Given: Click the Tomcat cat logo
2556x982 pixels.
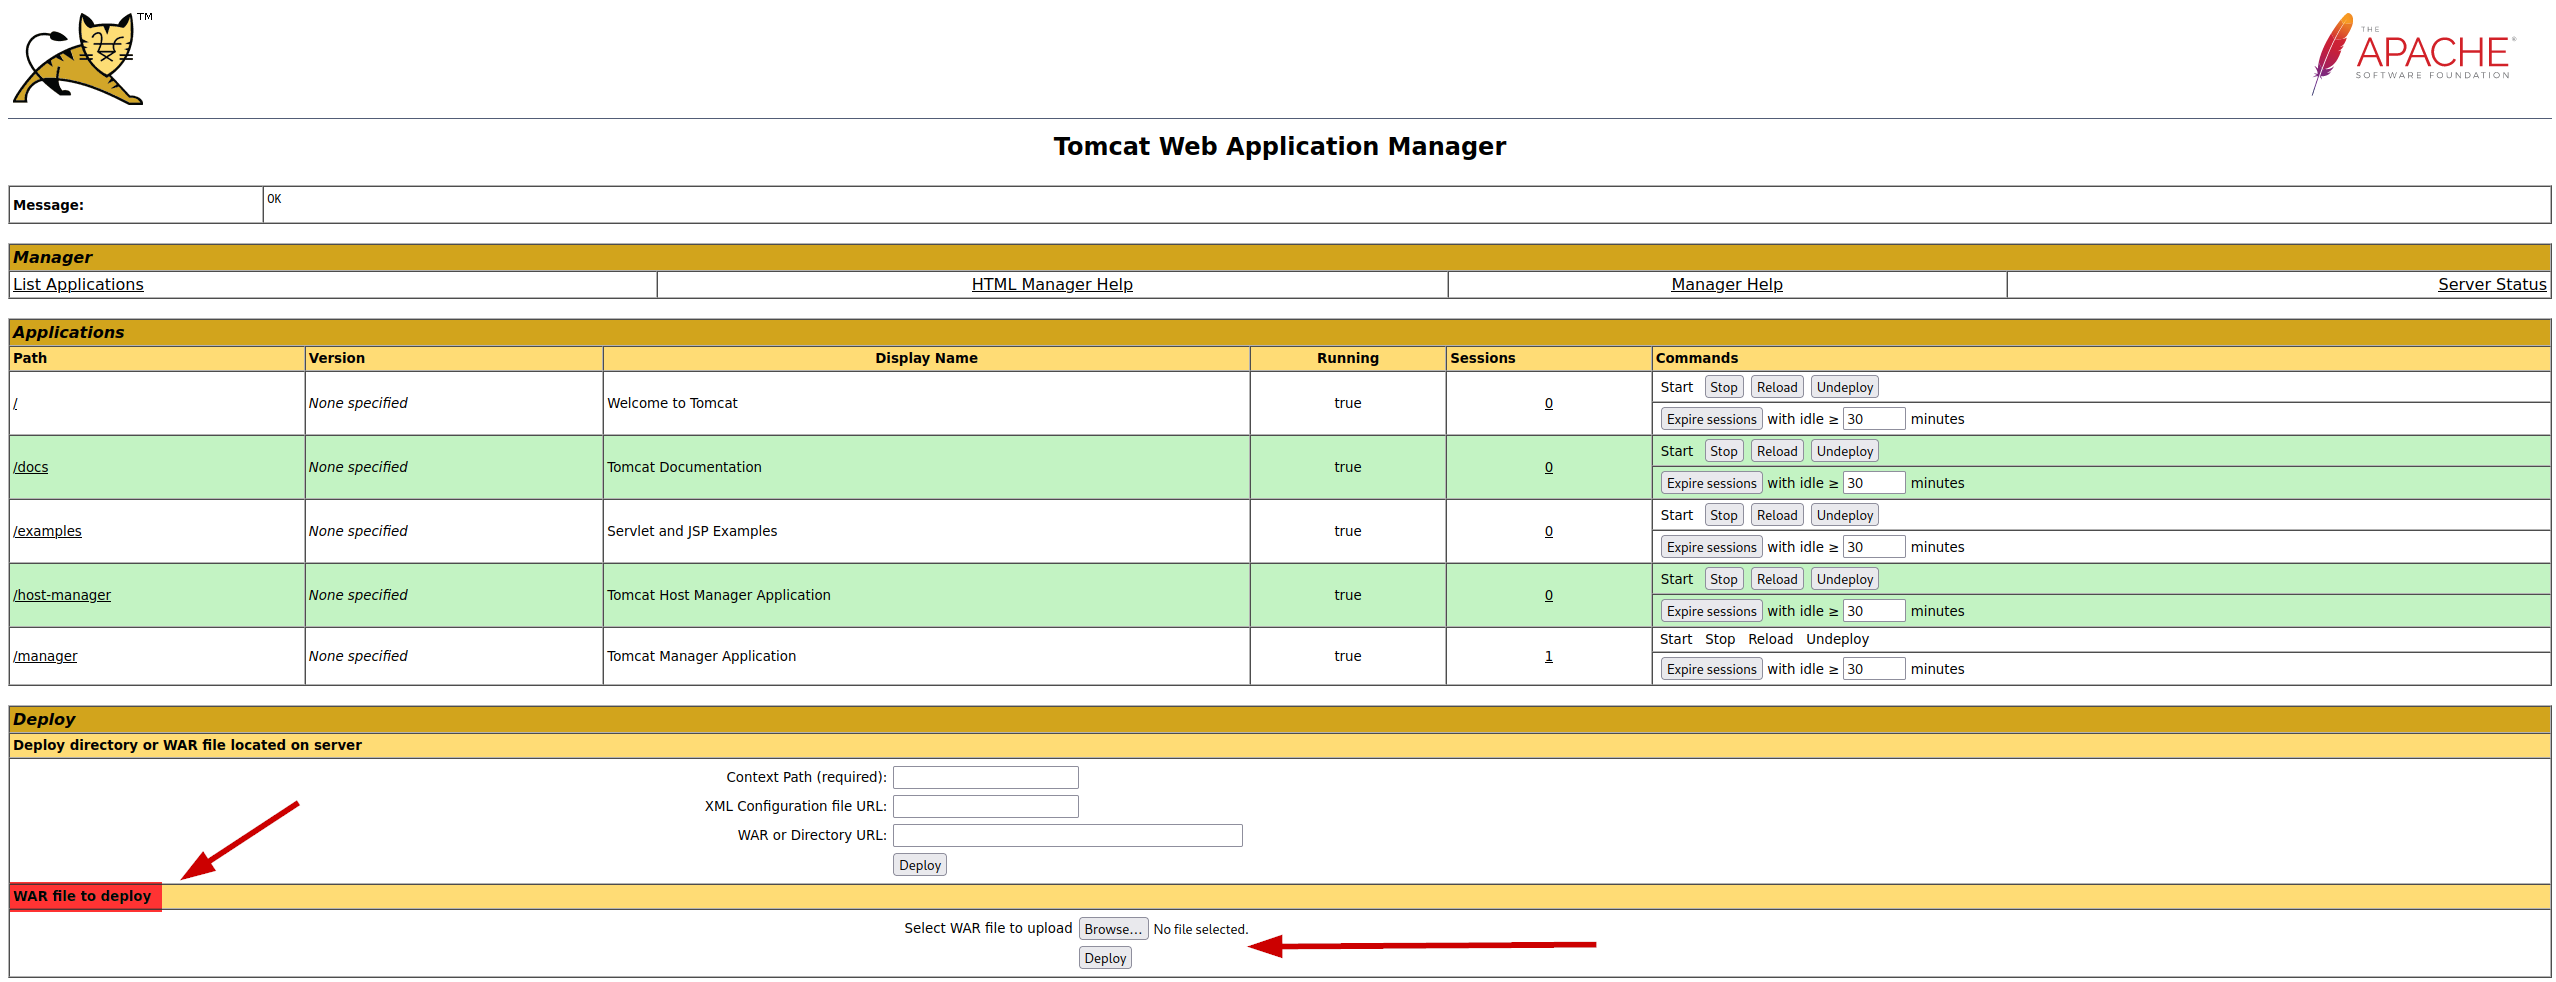Looking at the screenshot, I should click(80, 58).
